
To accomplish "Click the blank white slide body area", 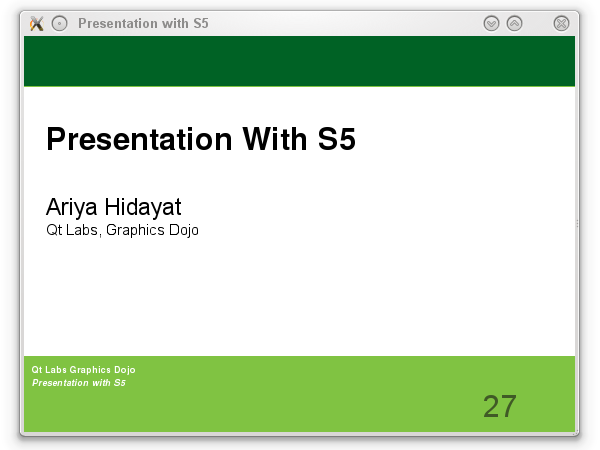I will click(x=300, y=300).
